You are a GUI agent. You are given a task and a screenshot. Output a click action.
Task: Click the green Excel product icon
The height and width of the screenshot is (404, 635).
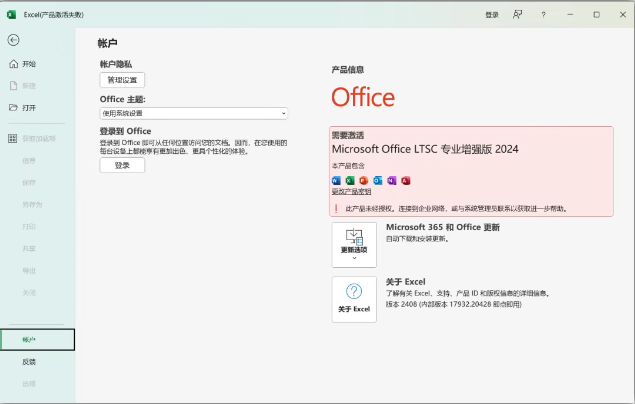[350, 180]
